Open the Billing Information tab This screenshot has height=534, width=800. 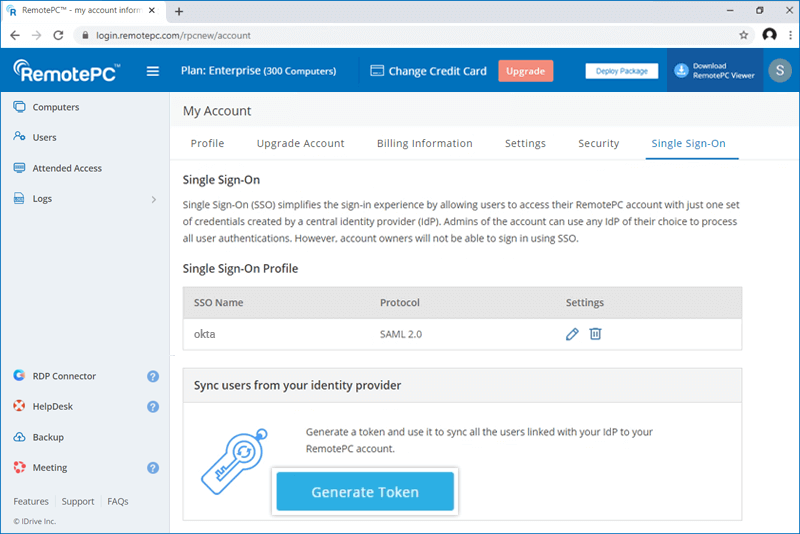[424, 143]
